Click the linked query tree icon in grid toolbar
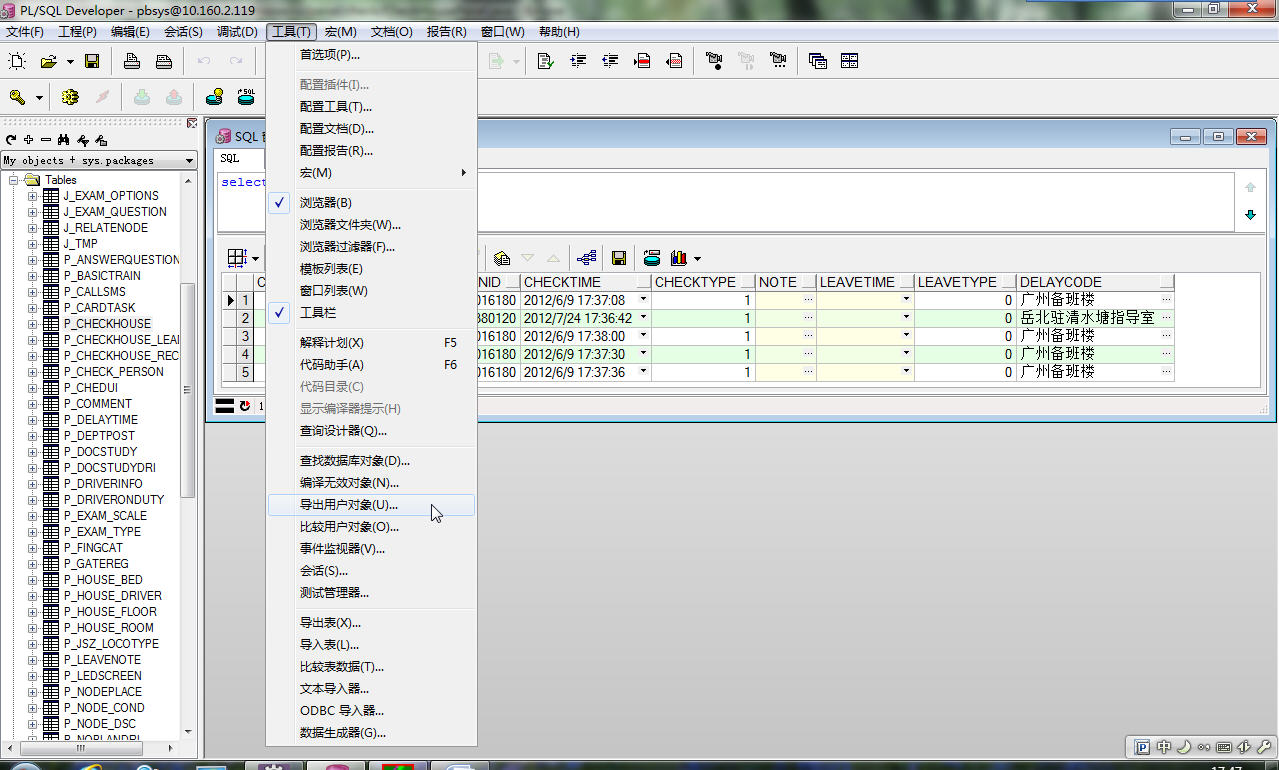The width and height of the screenshot is (1279, 770). 587,258
